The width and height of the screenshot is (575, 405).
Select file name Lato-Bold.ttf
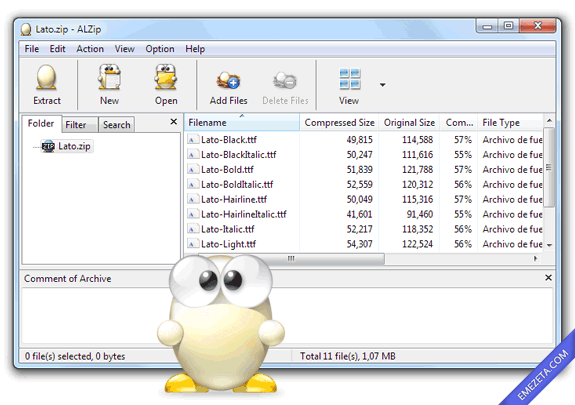point(227,169)
